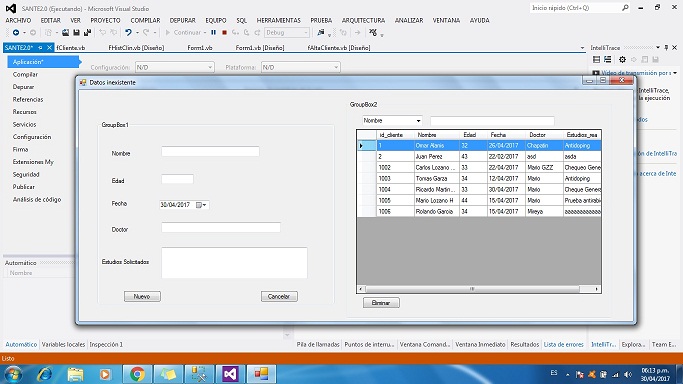
Task: Select the Compilar project settings tab
Action: pos(25,74)
